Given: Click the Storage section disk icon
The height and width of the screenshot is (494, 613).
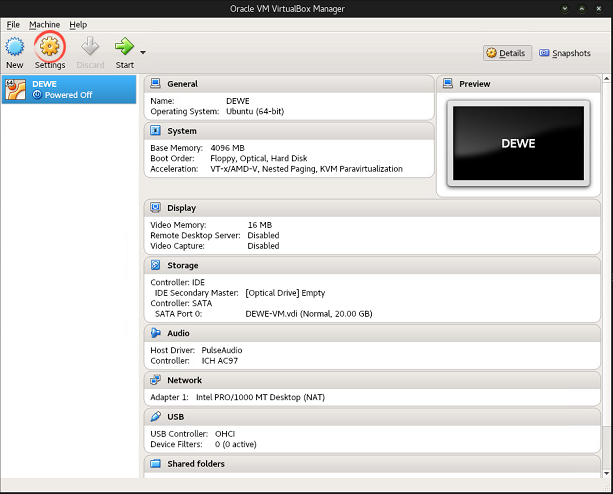Looking at the screenshot, I should 155,265.
